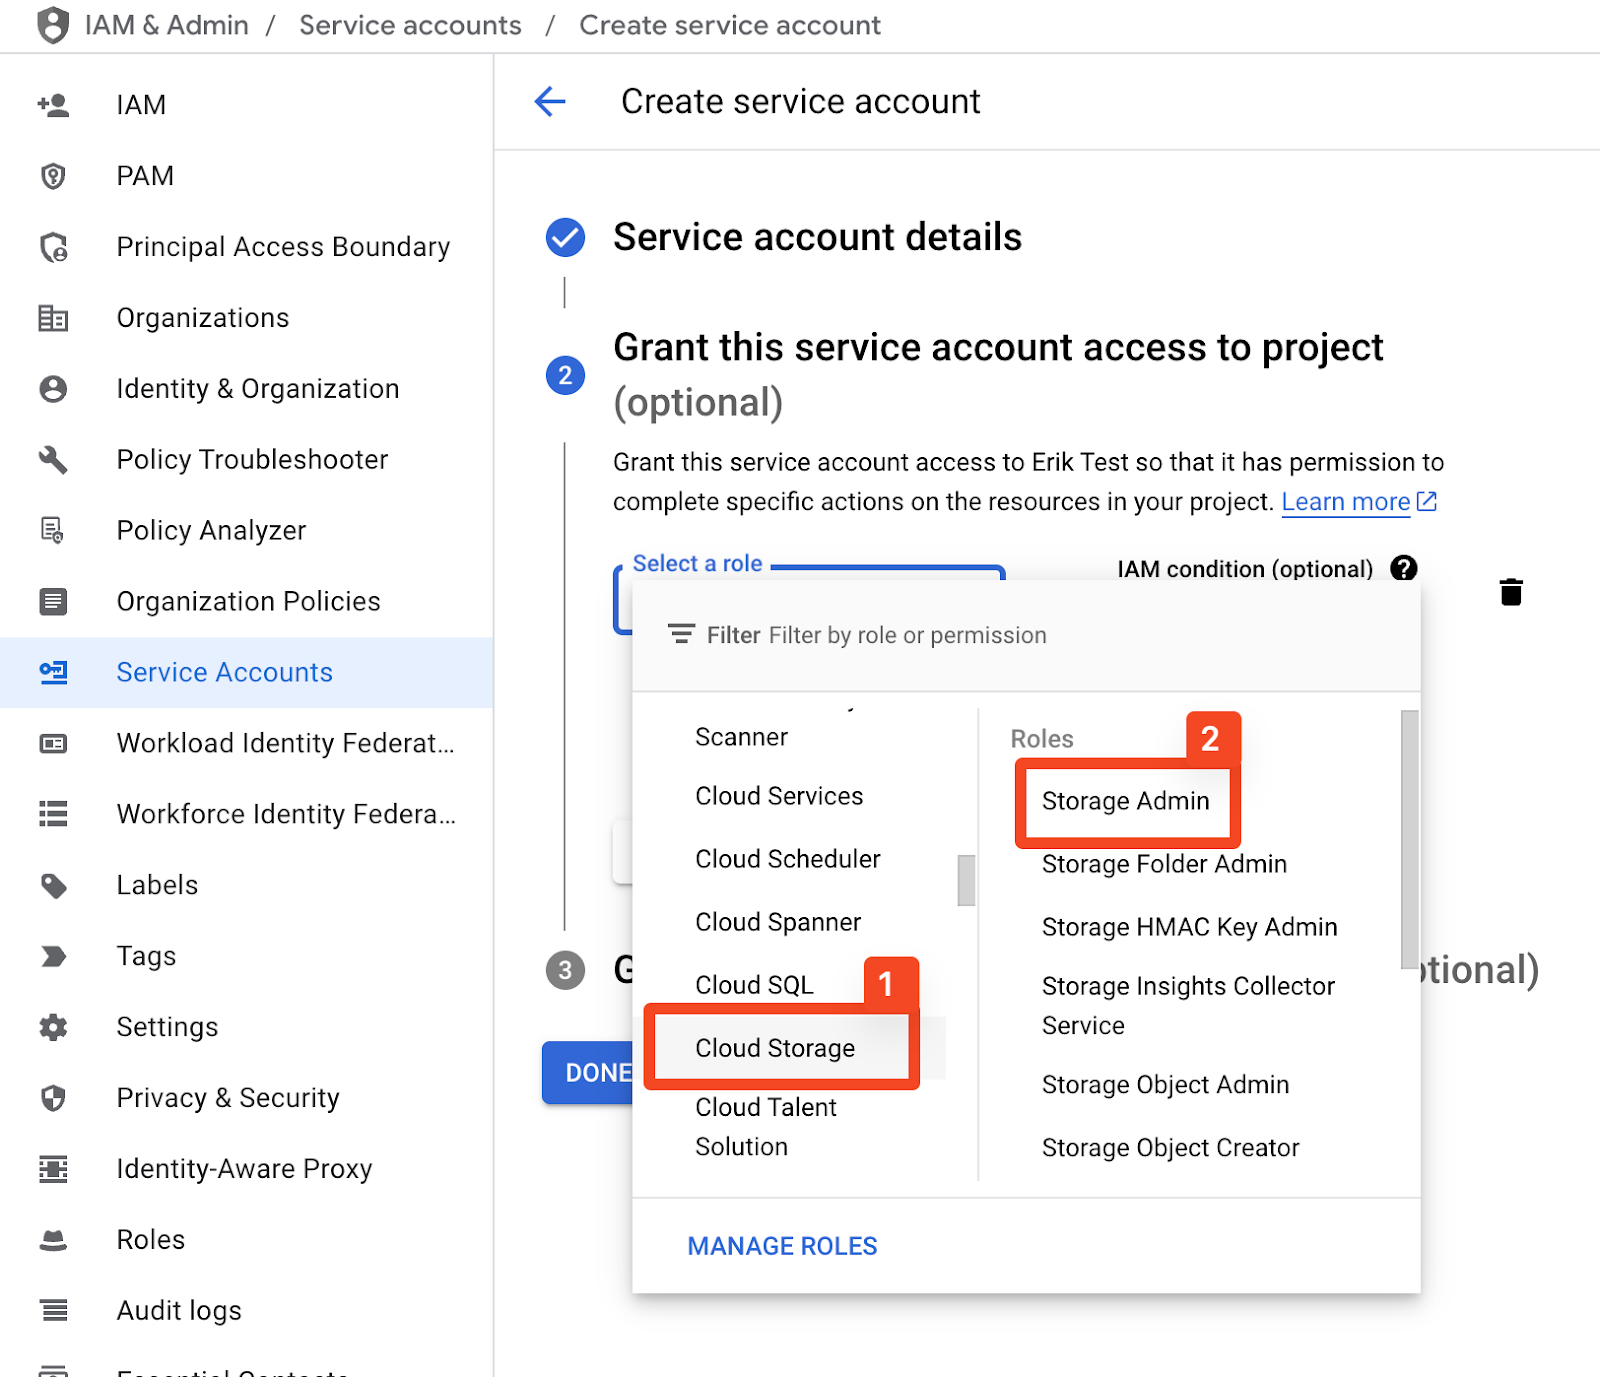The height and width of the screenshot is (1377, 1600).
Task: Select Cloud Talent Solution category
Action: (766, 1127)
